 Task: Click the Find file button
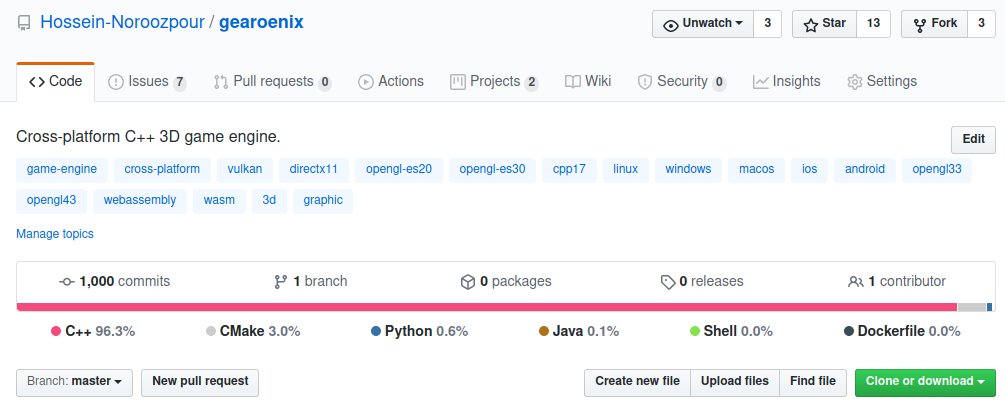pos(813,383)
